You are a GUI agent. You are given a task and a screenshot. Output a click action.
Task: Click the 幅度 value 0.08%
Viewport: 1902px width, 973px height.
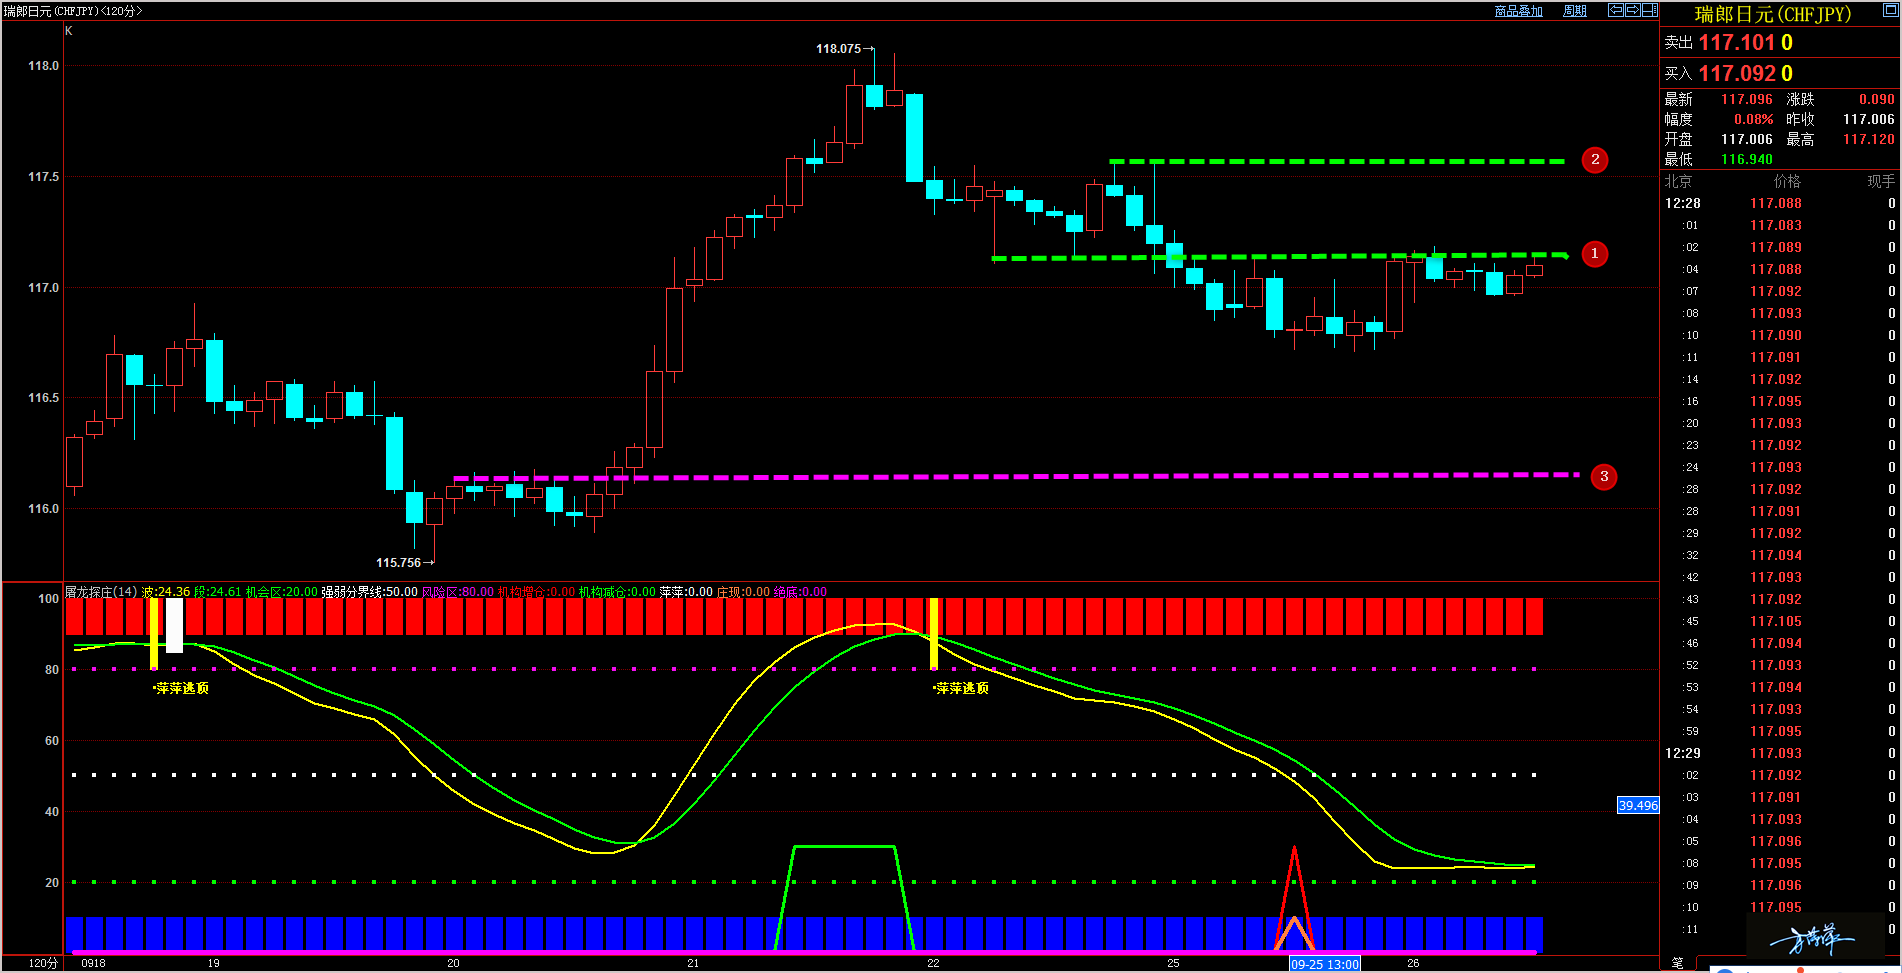[x=1753, y=119]
